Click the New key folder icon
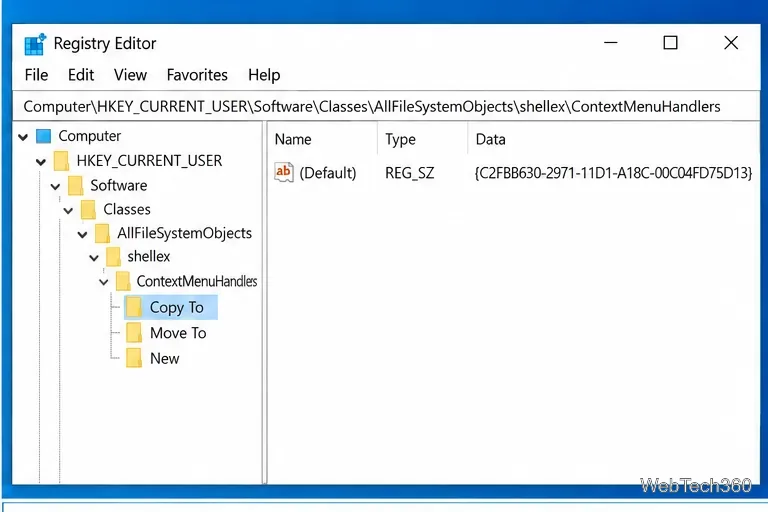This screenshot has height=512, width=768. pyautogui.click(x=134, y=358)
